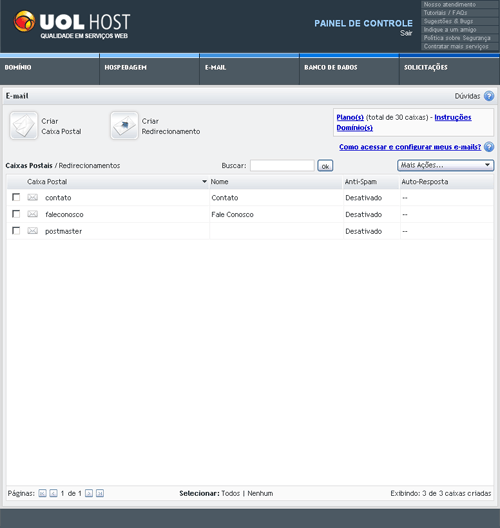The width and height of the screenshot is (500, 528).
Task: Click the Instruções link
Action: coord(453,117)
